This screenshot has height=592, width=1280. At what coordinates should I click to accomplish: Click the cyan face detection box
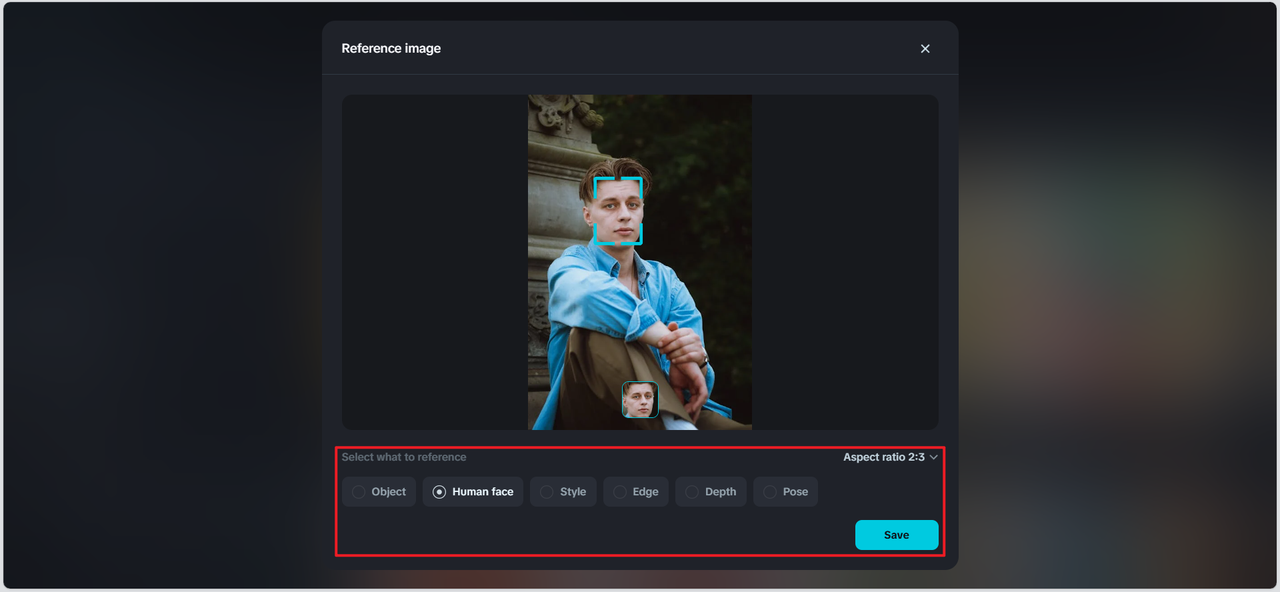618,211
